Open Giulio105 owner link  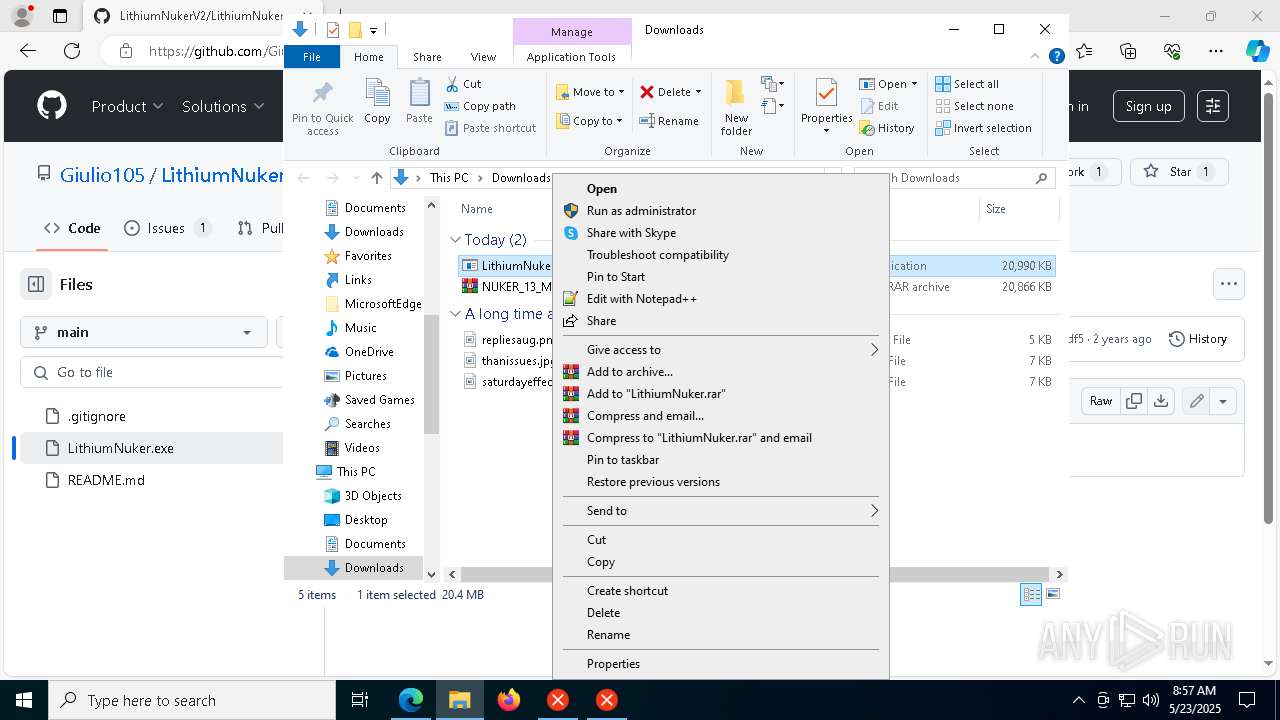[102, 175]
